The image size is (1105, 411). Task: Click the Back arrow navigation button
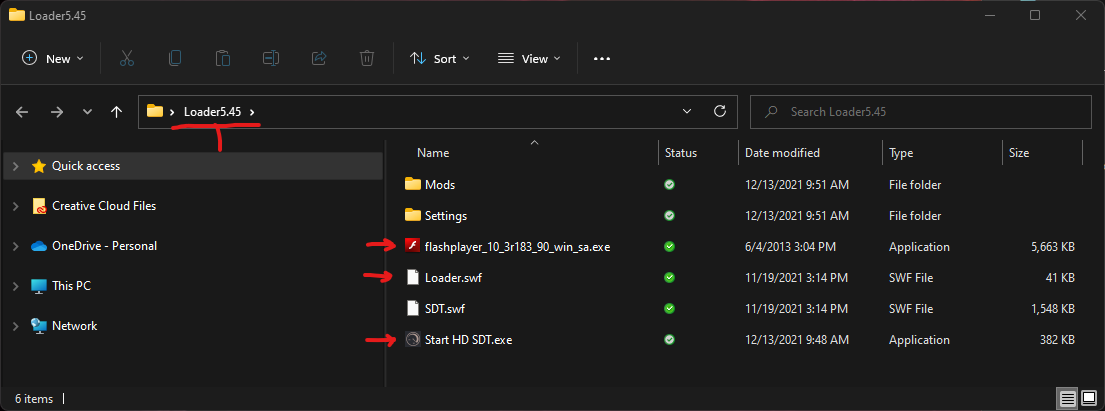23,112
